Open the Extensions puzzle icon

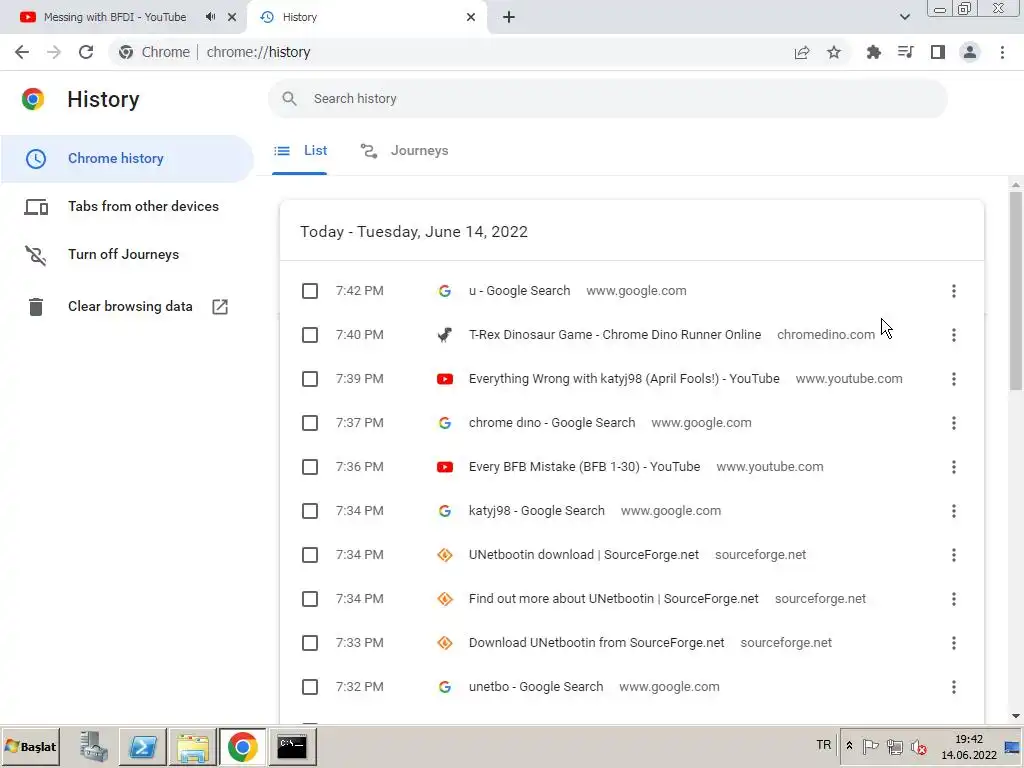[874, 52]
